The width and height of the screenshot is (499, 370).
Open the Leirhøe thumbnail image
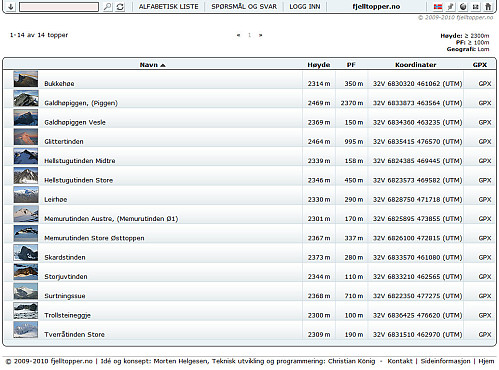tap(26, 195)
